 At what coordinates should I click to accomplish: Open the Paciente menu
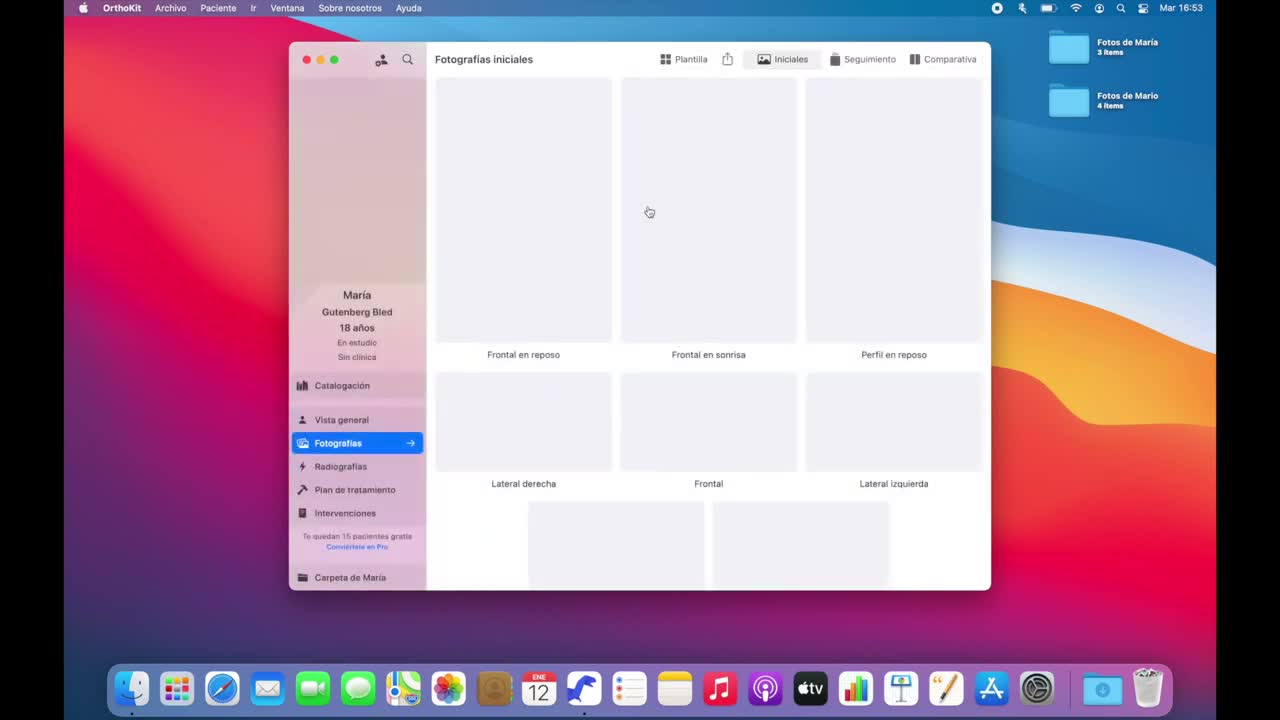click(218, 8)
